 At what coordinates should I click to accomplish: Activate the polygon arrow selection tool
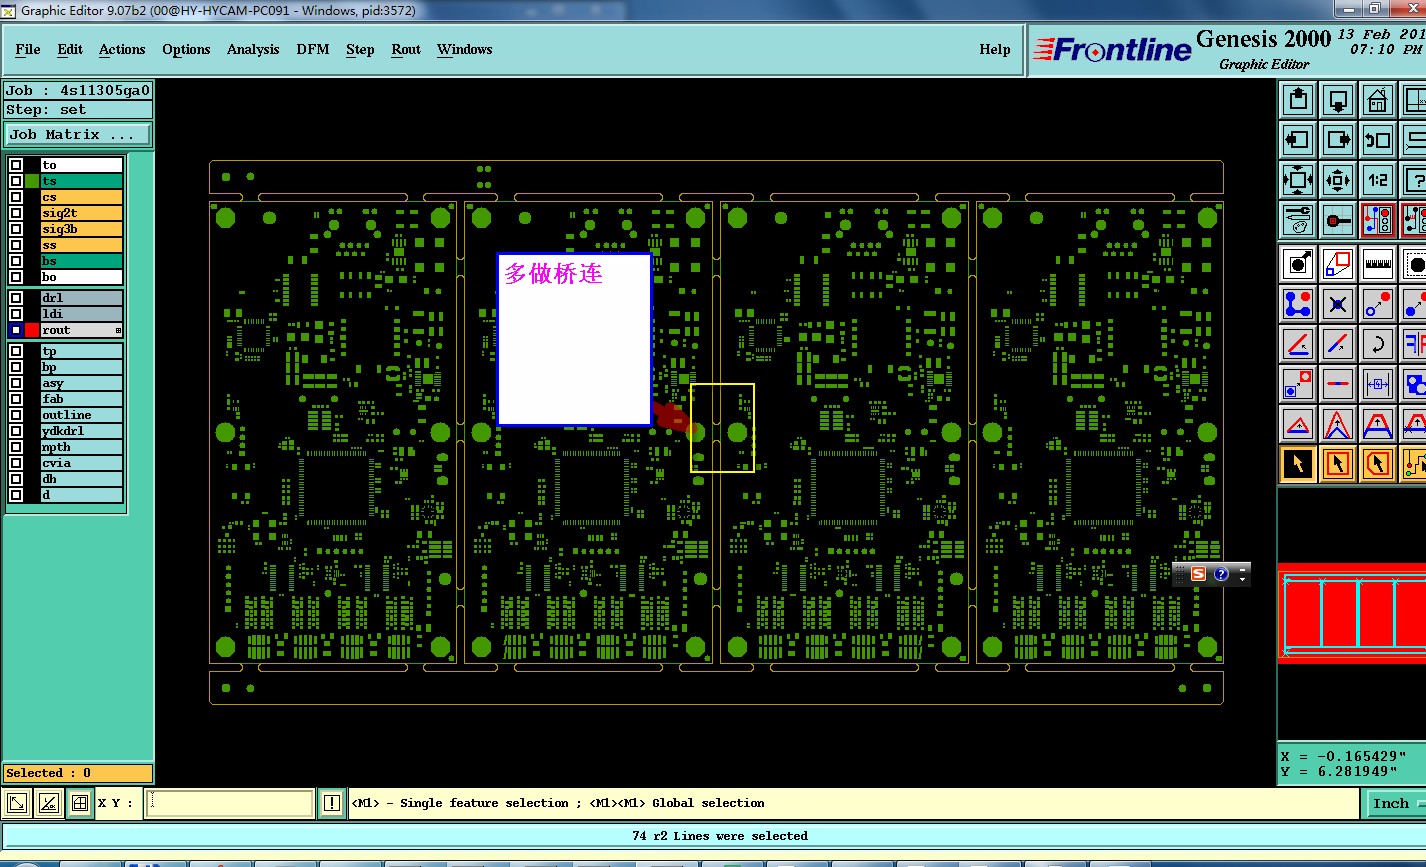tap(1378, 464)
